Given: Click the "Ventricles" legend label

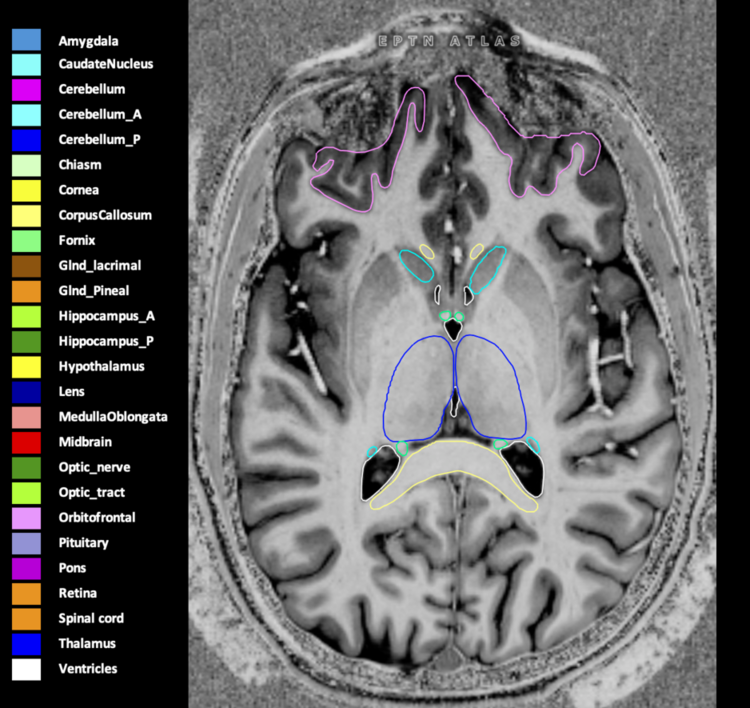Looking at the screenshot, I should point(88,669).
